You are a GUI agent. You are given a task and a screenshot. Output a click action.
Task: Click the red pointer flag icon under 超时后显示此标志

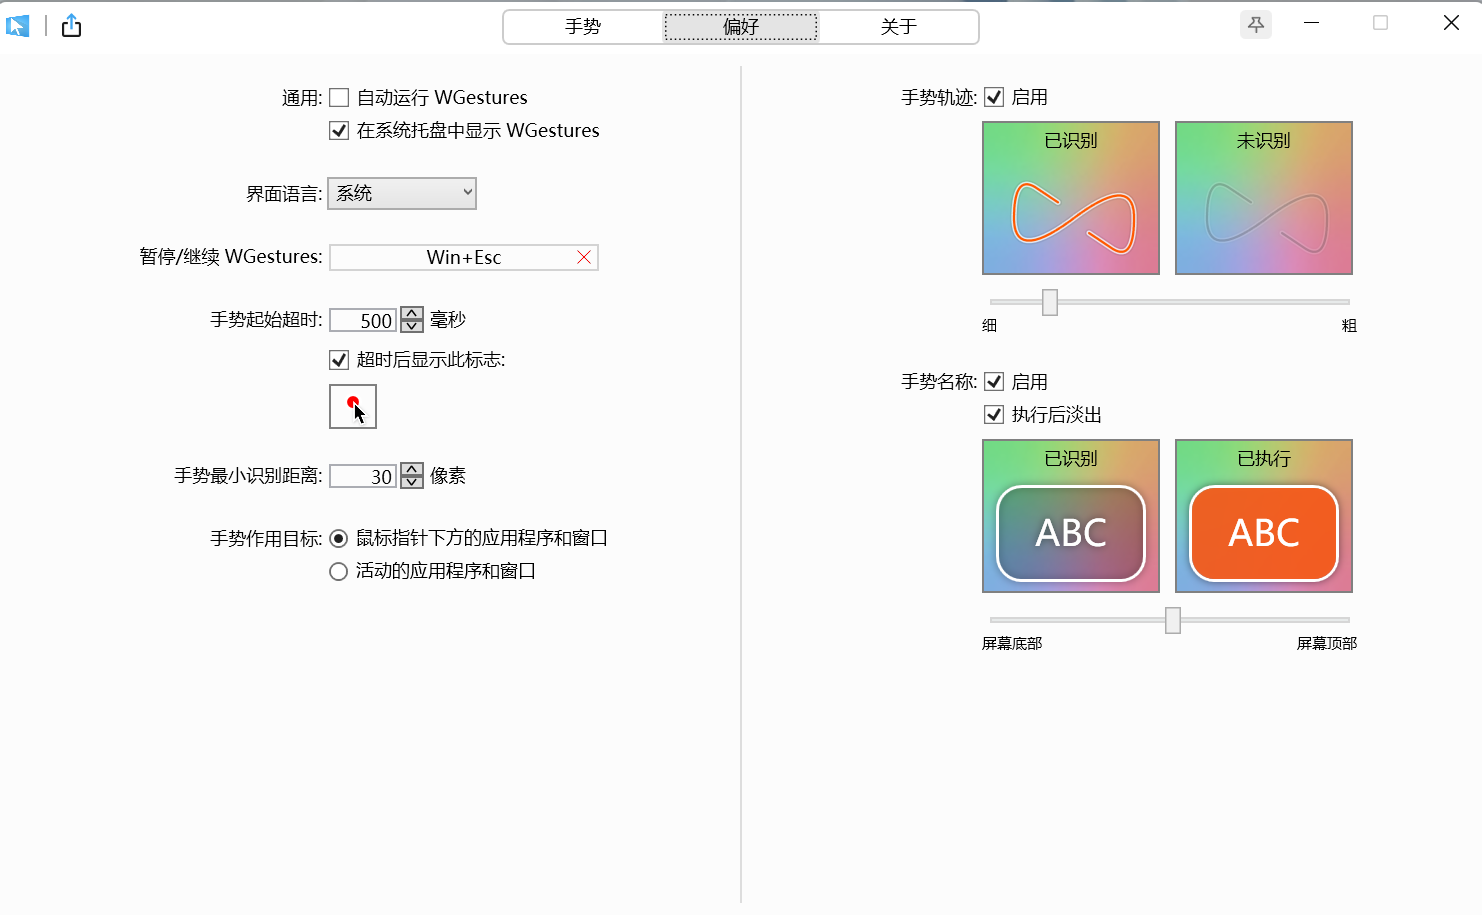coord(352,406)
